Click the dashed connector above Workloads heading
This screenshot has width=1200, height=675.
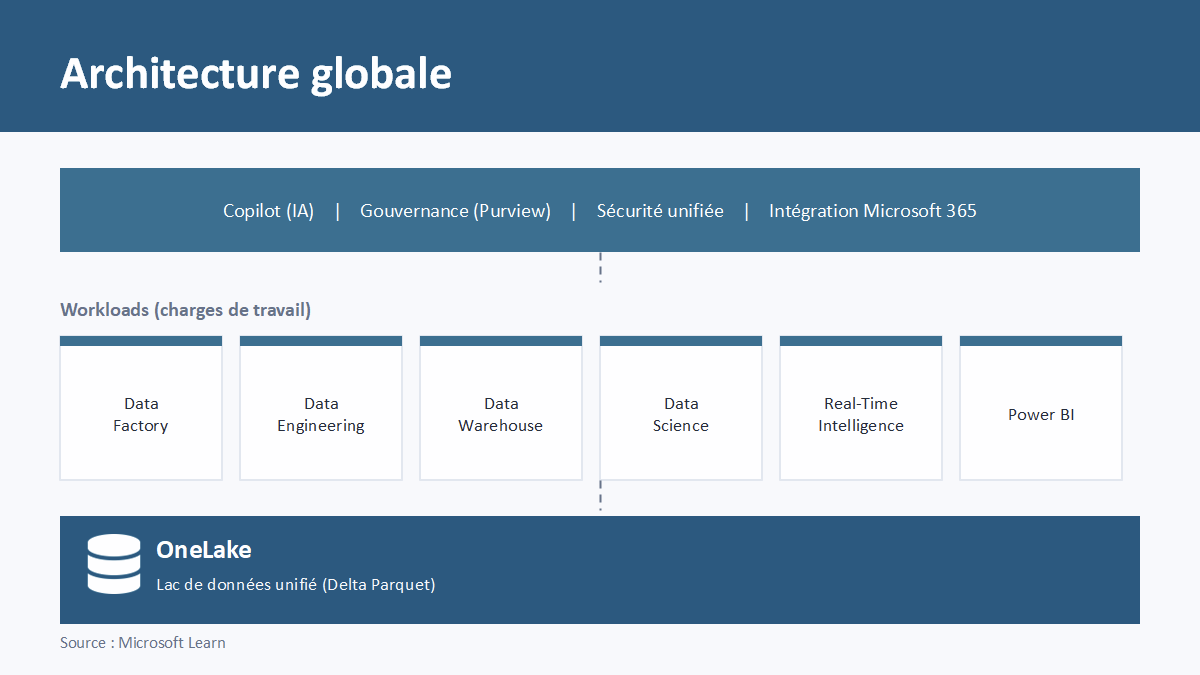[600, 267]
